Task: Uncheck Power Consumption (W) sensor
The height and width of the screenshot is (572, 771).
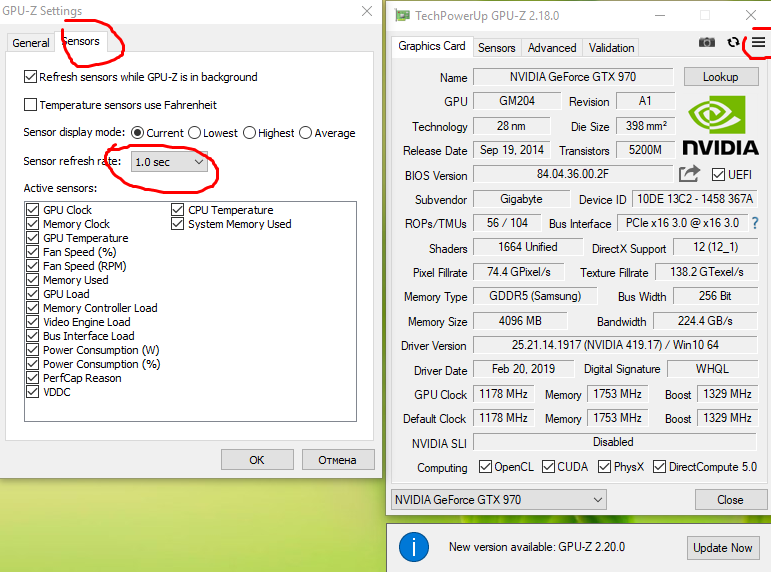Action: click(32, 350)
